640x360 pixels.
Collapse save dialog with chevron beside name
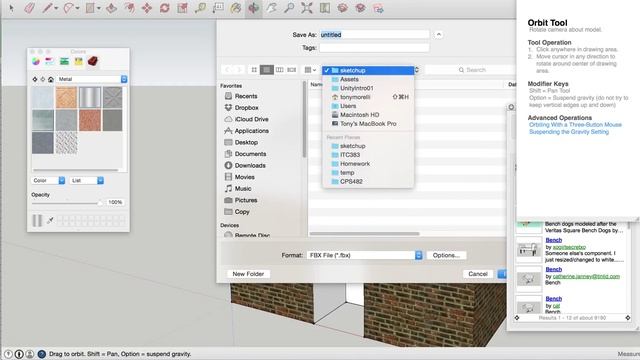[x=438, y=35]
